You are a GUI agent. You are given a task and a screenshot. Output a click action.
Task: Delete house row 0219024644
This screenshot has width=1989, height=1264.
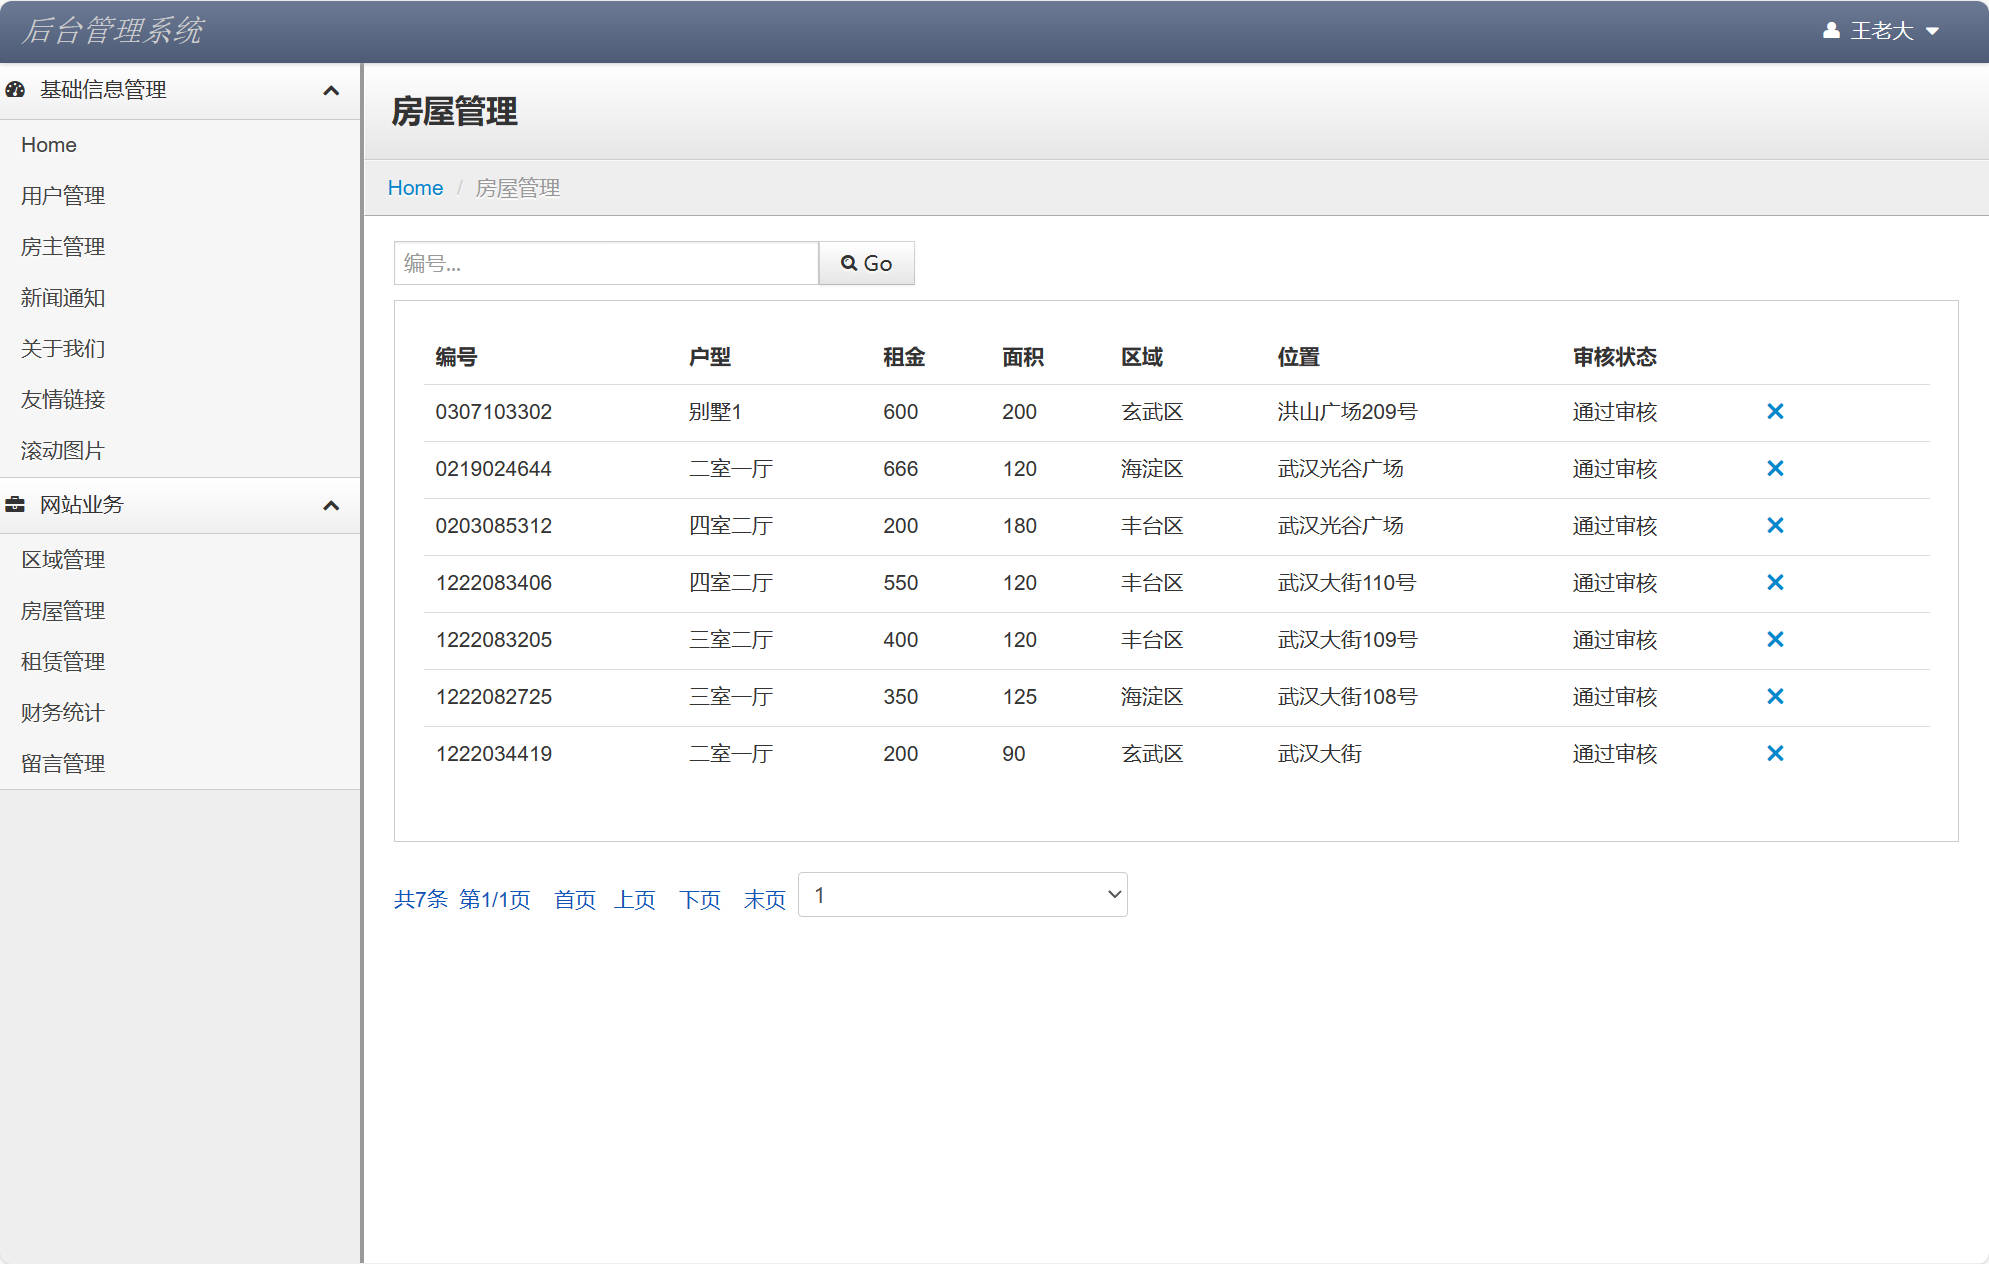tap(1775, 469)
